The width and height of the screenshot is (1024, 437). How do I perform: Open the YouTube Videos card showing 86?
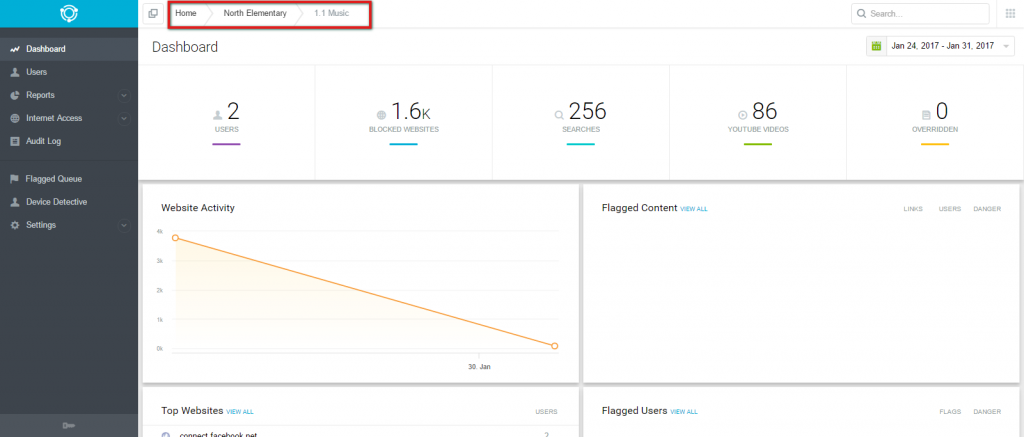758,122
